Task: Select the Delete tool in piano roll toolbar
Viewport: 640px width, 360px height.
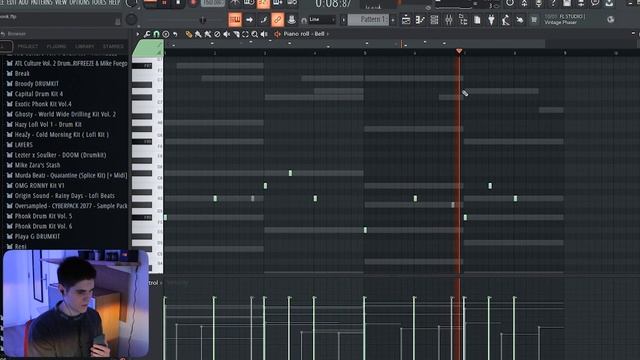Action: (x=217, y=34)
